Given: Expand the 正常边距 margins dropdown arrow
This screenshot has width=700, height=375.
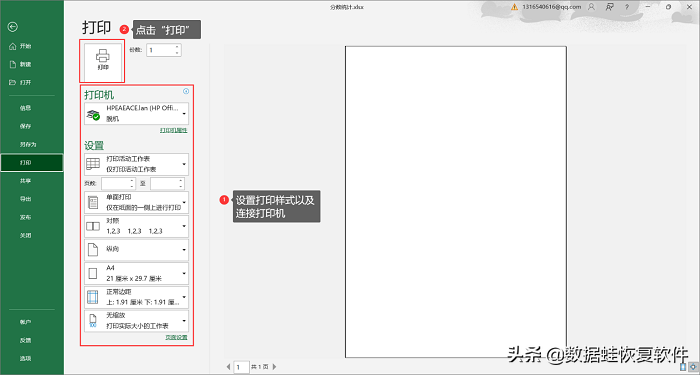Looking at the screenshot, I should point(184,297).
